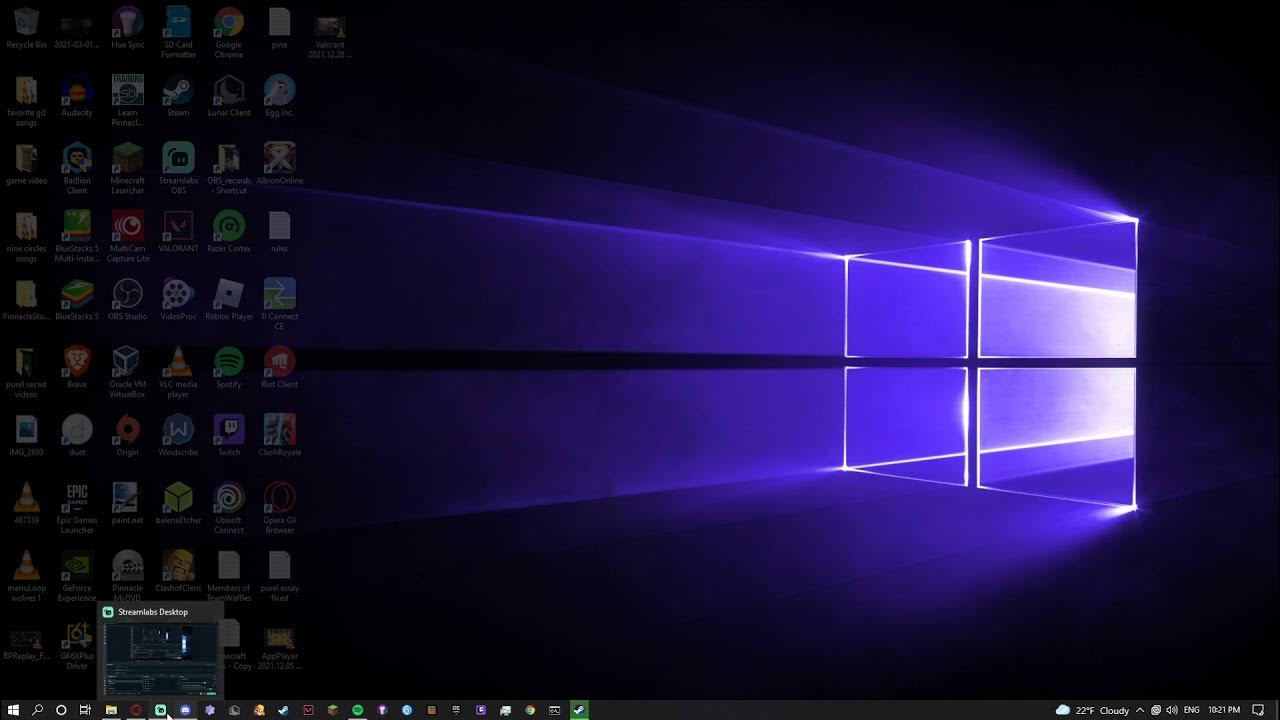Launch balenaEtcher shortcut
Viewport: 1280px width, 720px height.
click(x=178, y=505)
